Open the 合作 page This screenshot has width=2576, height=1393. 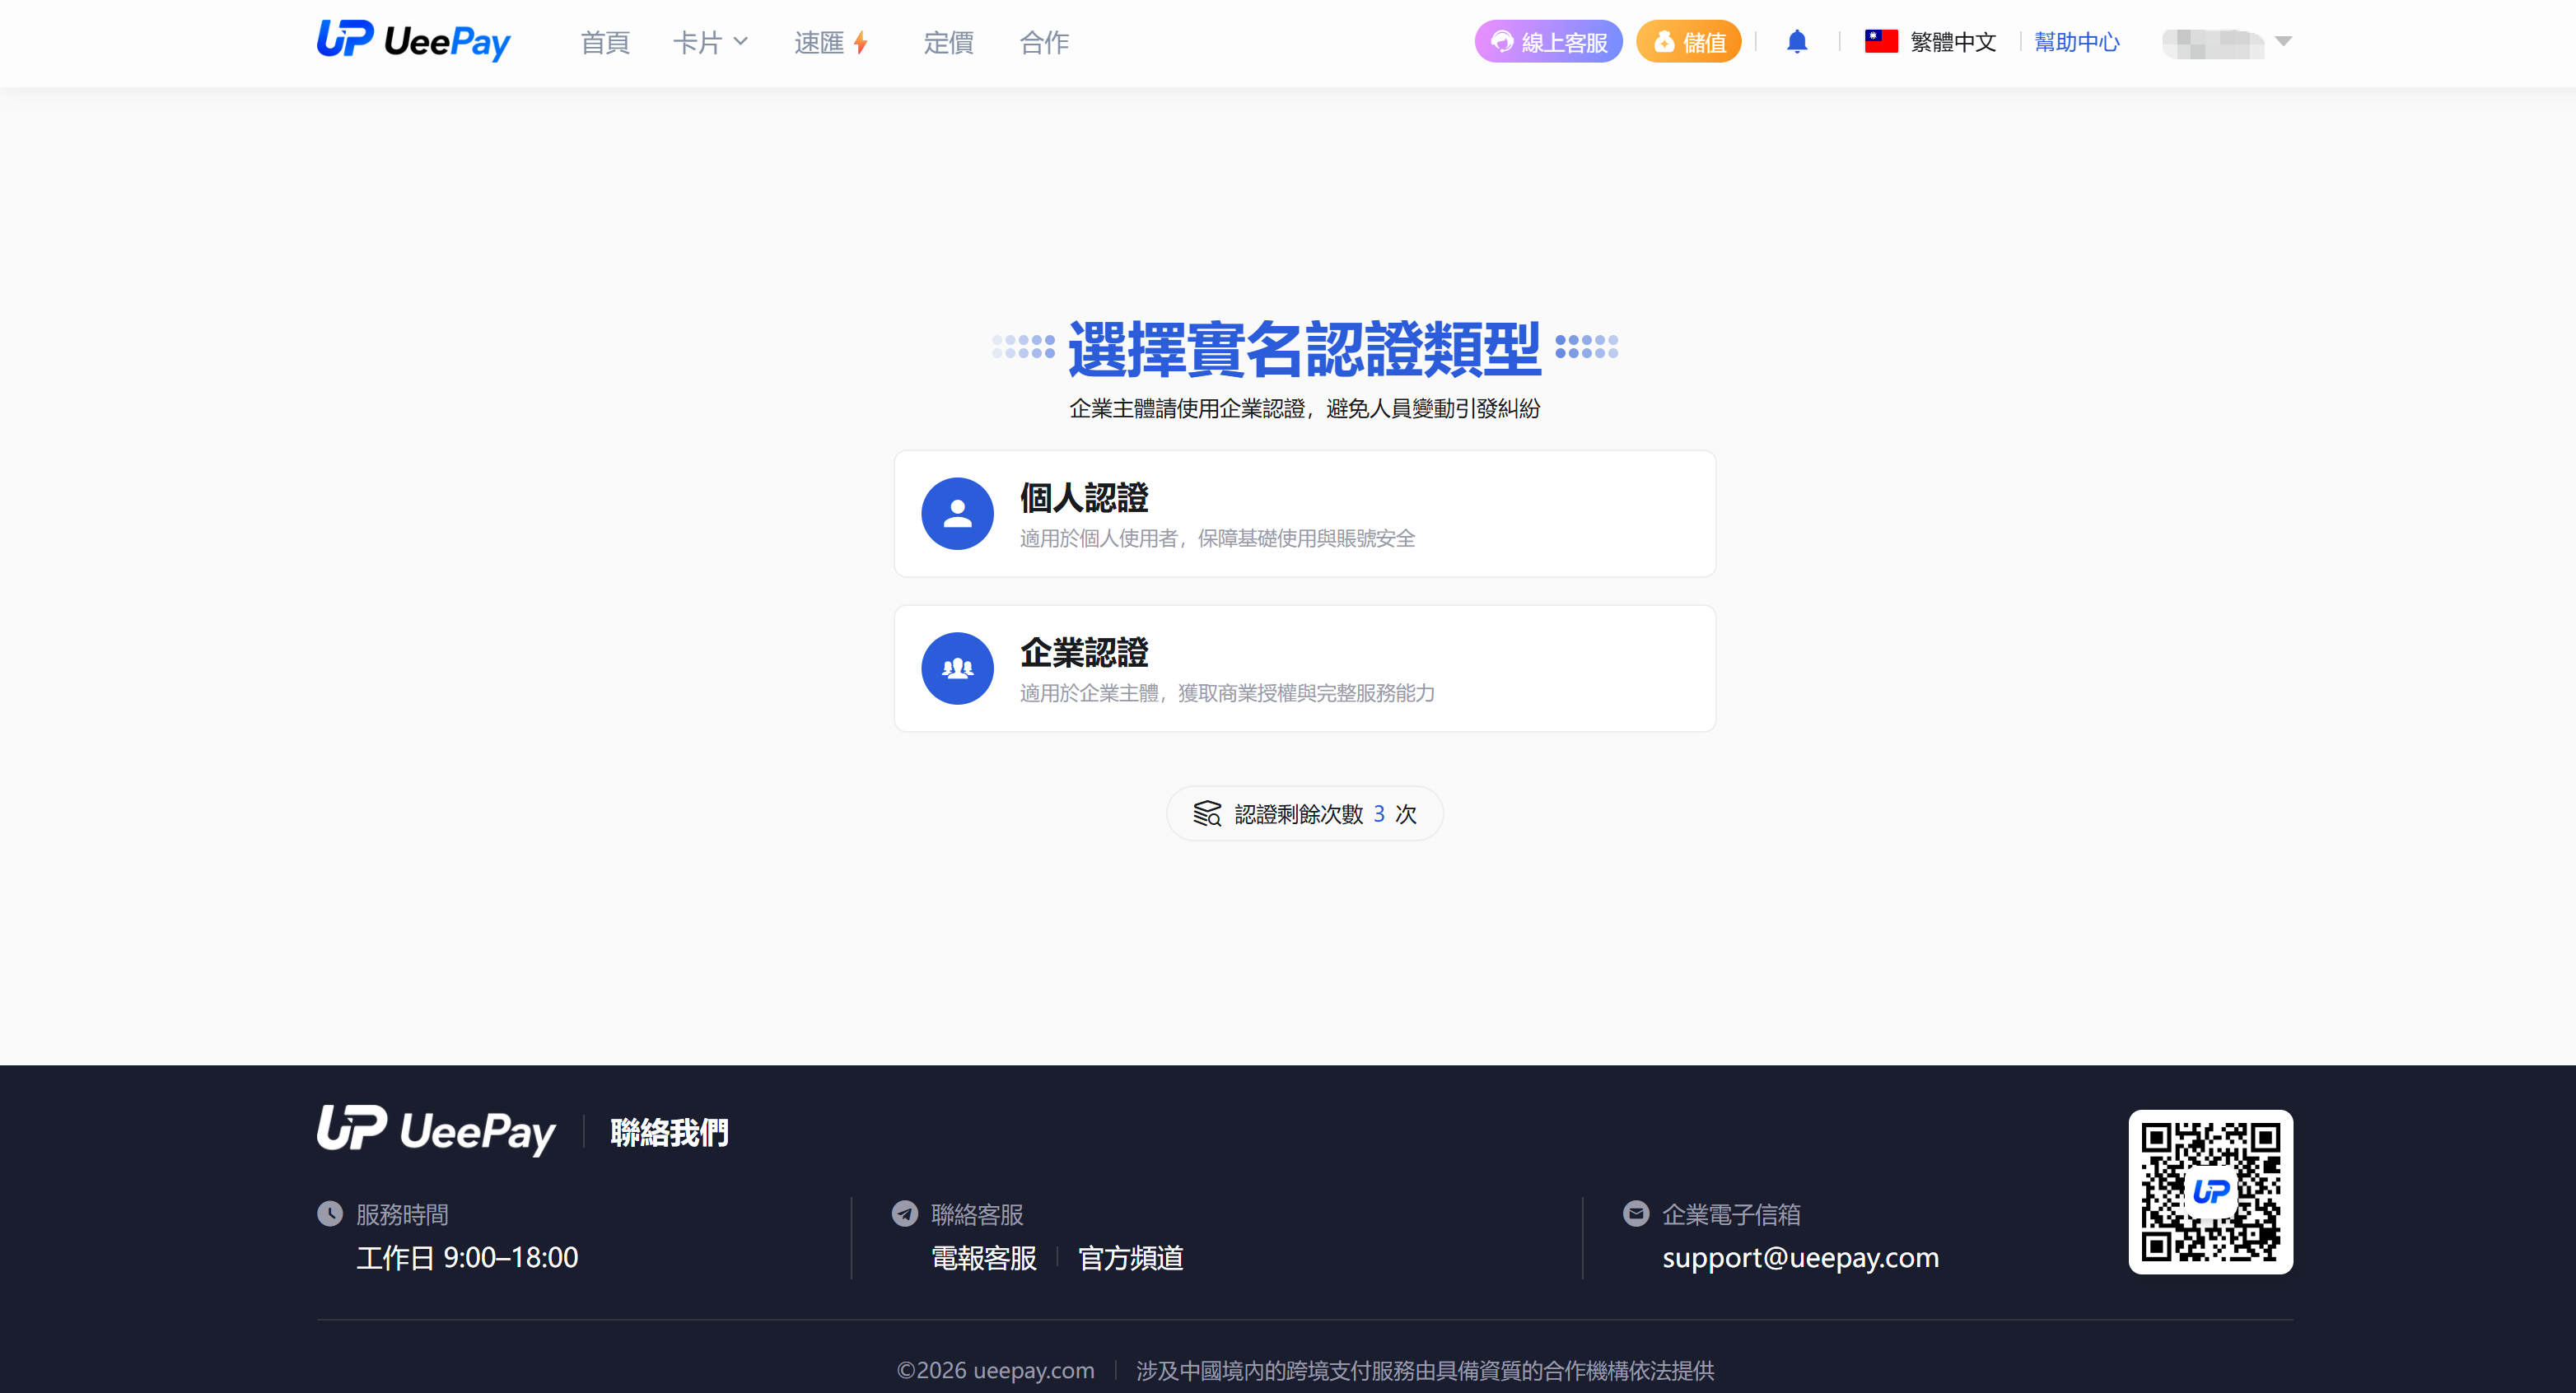click(x=1044, y=42)
